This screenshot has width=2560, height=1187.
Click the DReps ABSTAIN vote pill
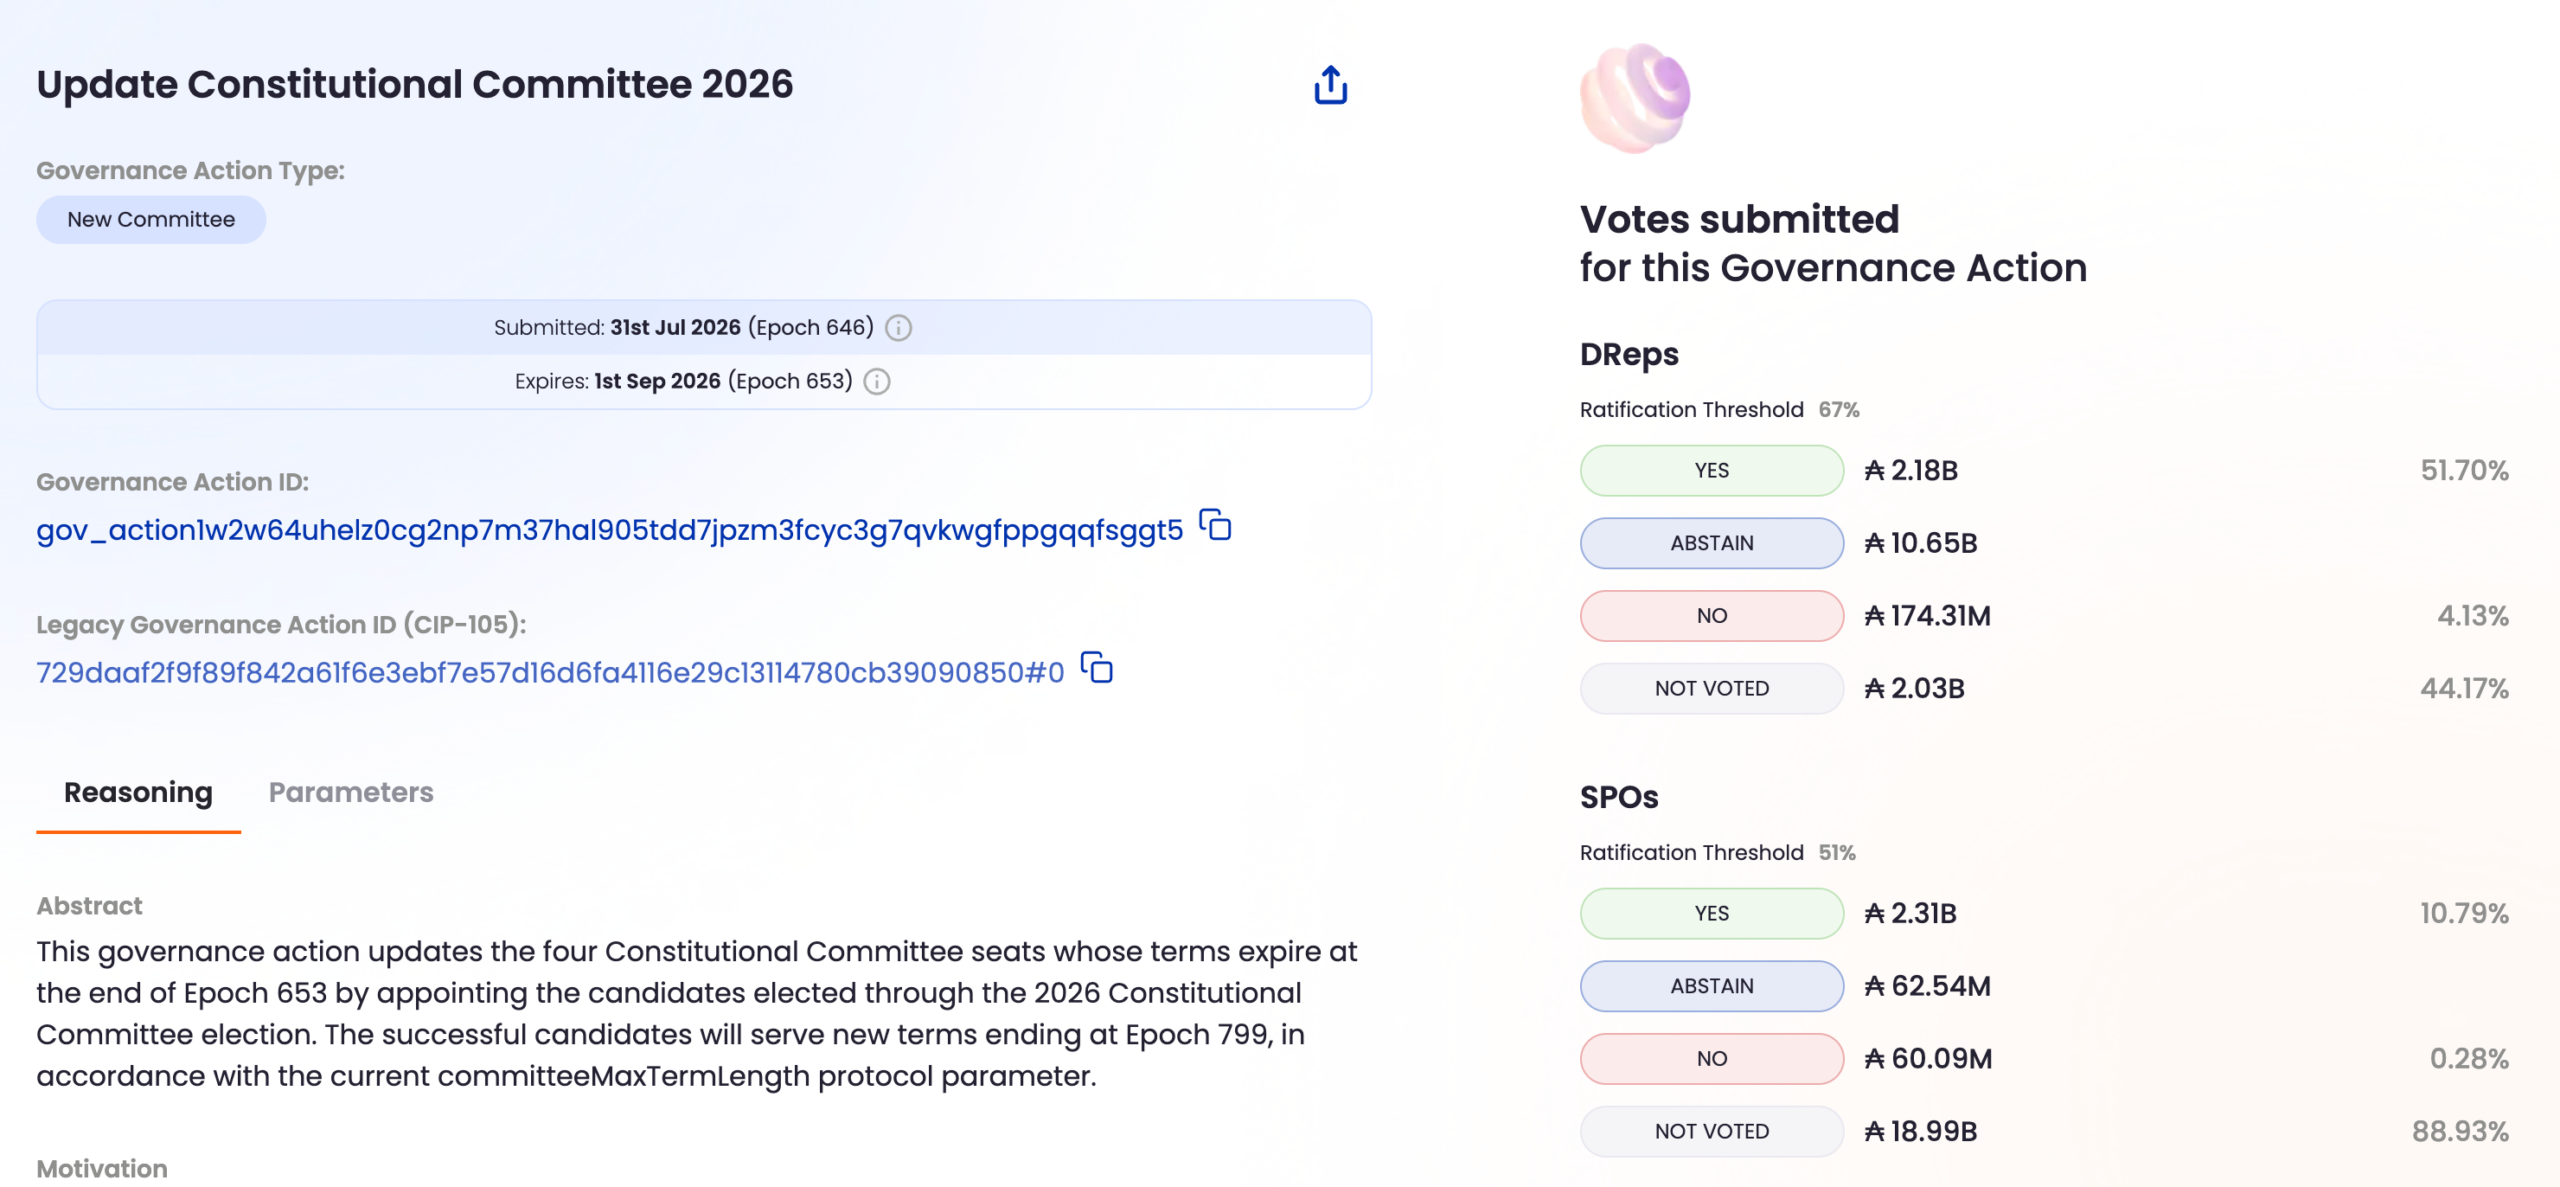point(1711,543)
